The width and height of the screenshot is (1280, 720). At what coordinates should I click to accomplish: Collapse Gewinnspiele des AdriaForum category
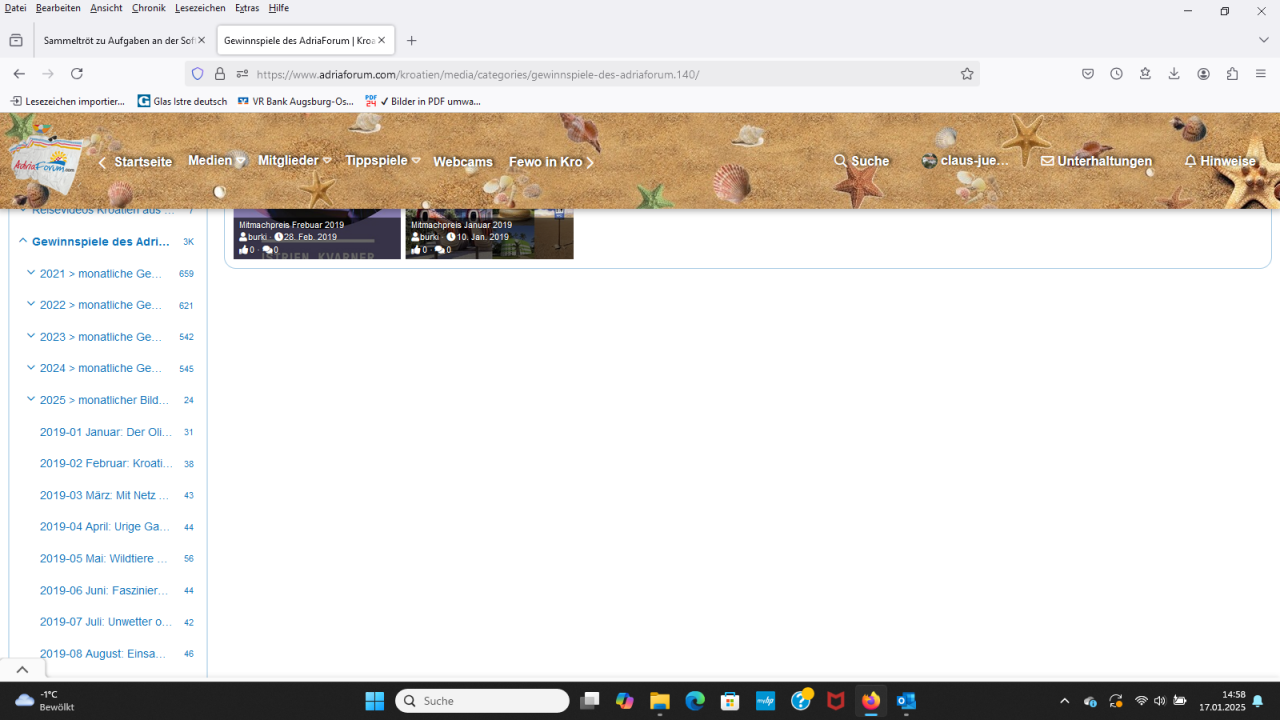click(x=22, y=241)
